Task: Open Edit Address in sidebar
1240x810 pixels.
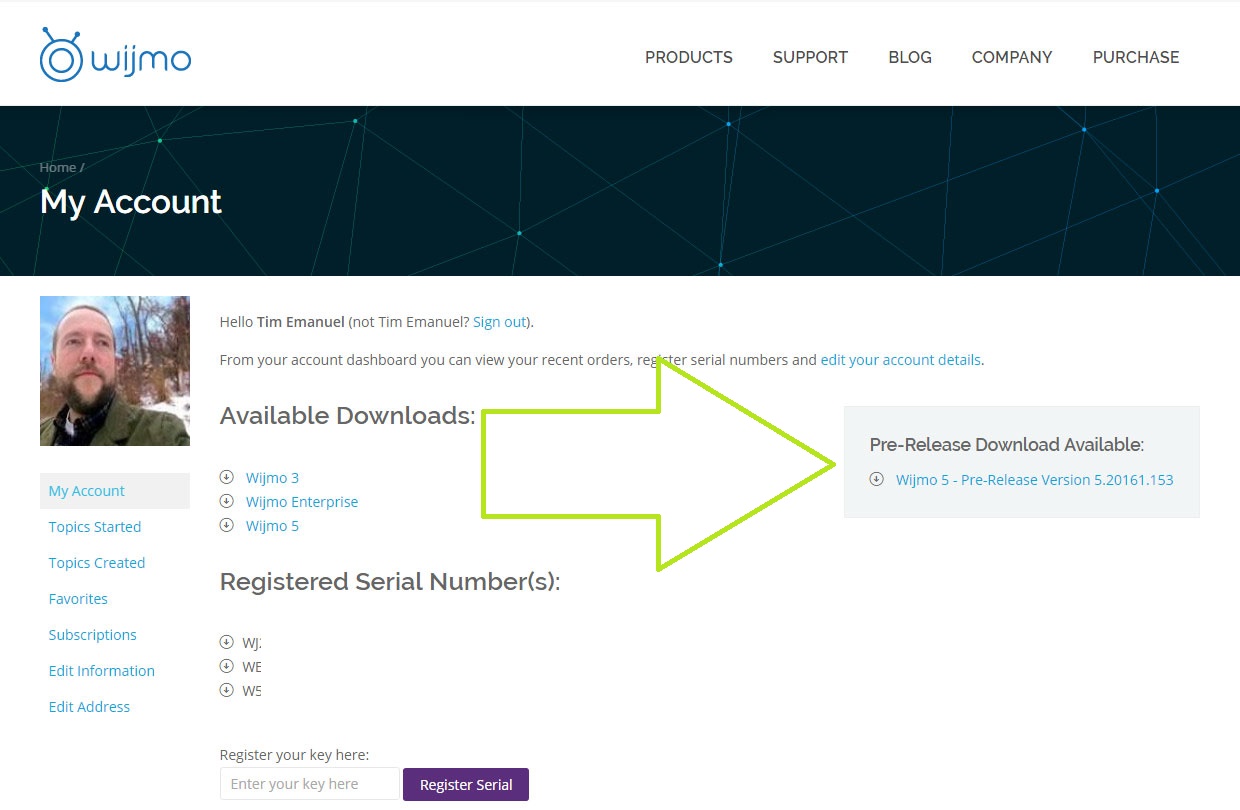Action: click(90, 707)
